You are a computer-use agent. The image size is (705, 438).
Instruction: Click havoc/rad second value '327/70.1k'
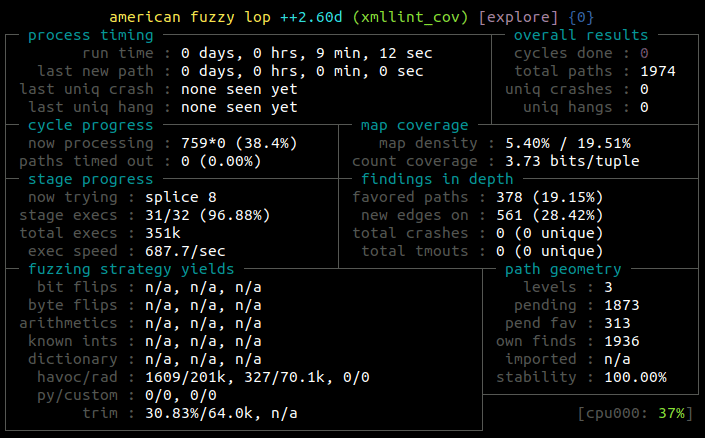coord(284,377)
